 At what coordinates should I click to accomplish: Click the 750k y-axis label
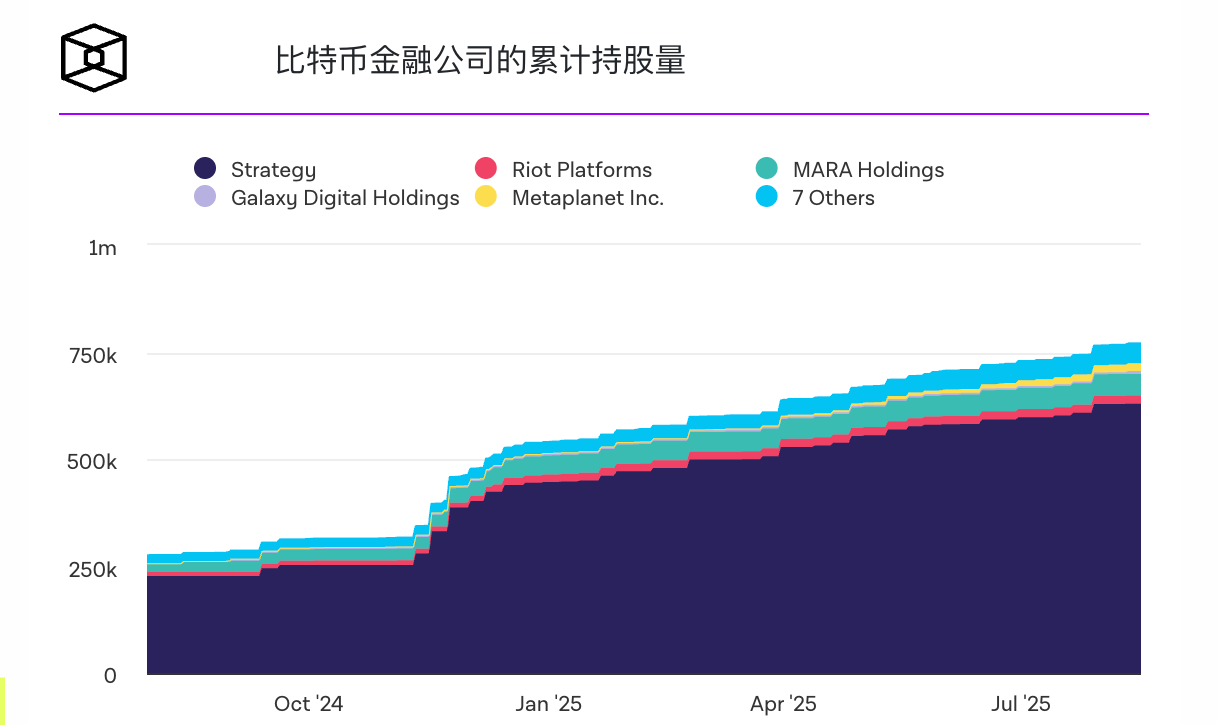point(92,355)
